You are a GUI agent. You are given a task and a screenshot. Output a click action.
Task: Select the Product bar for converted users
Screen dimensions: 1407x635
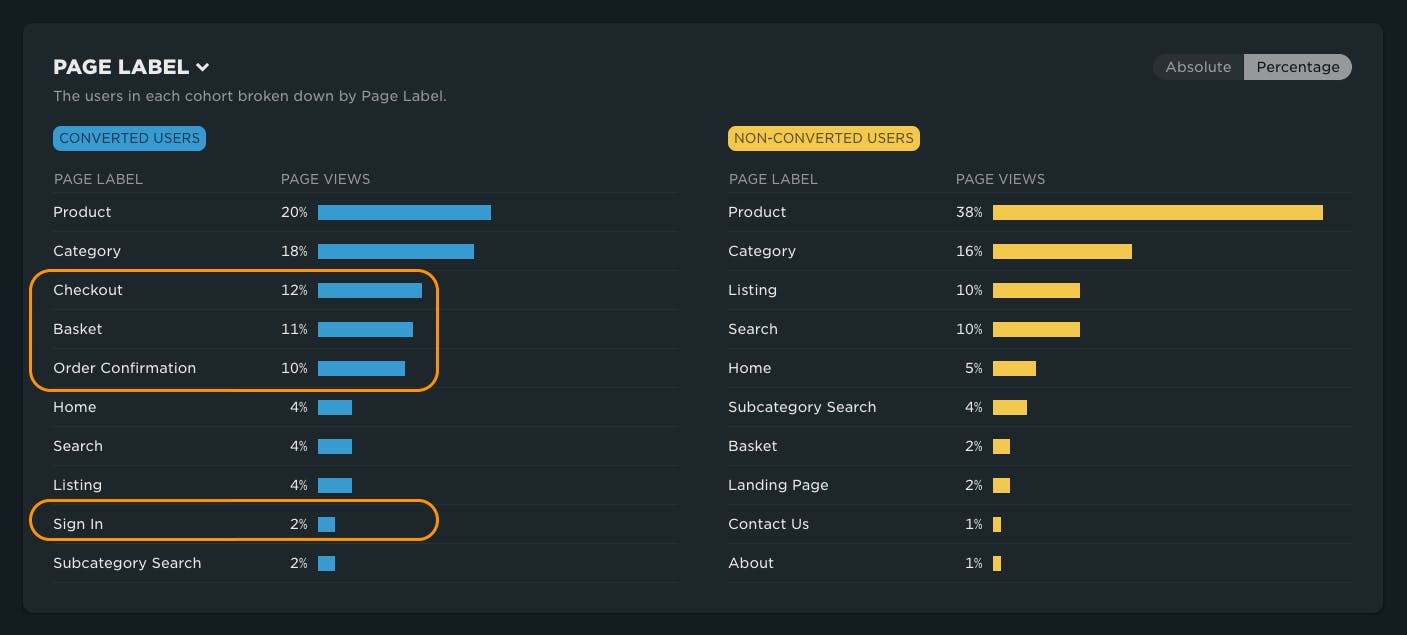404,212
